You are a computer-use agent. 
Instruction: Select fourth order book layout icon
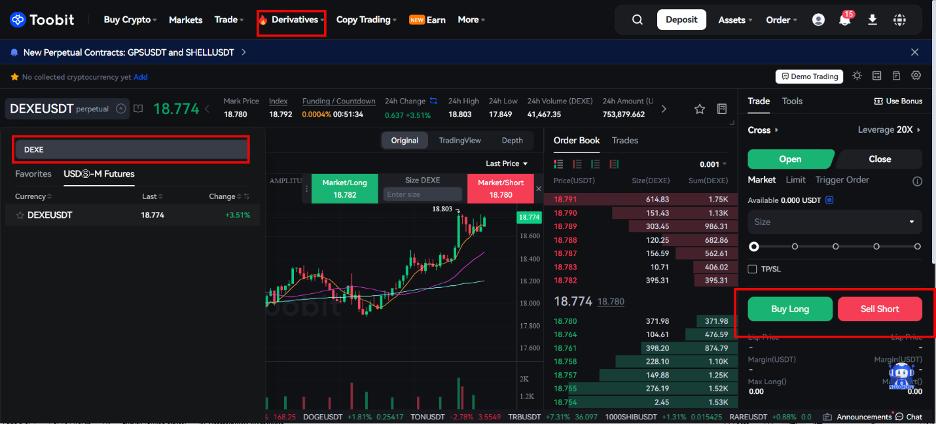tap(614, 164)
